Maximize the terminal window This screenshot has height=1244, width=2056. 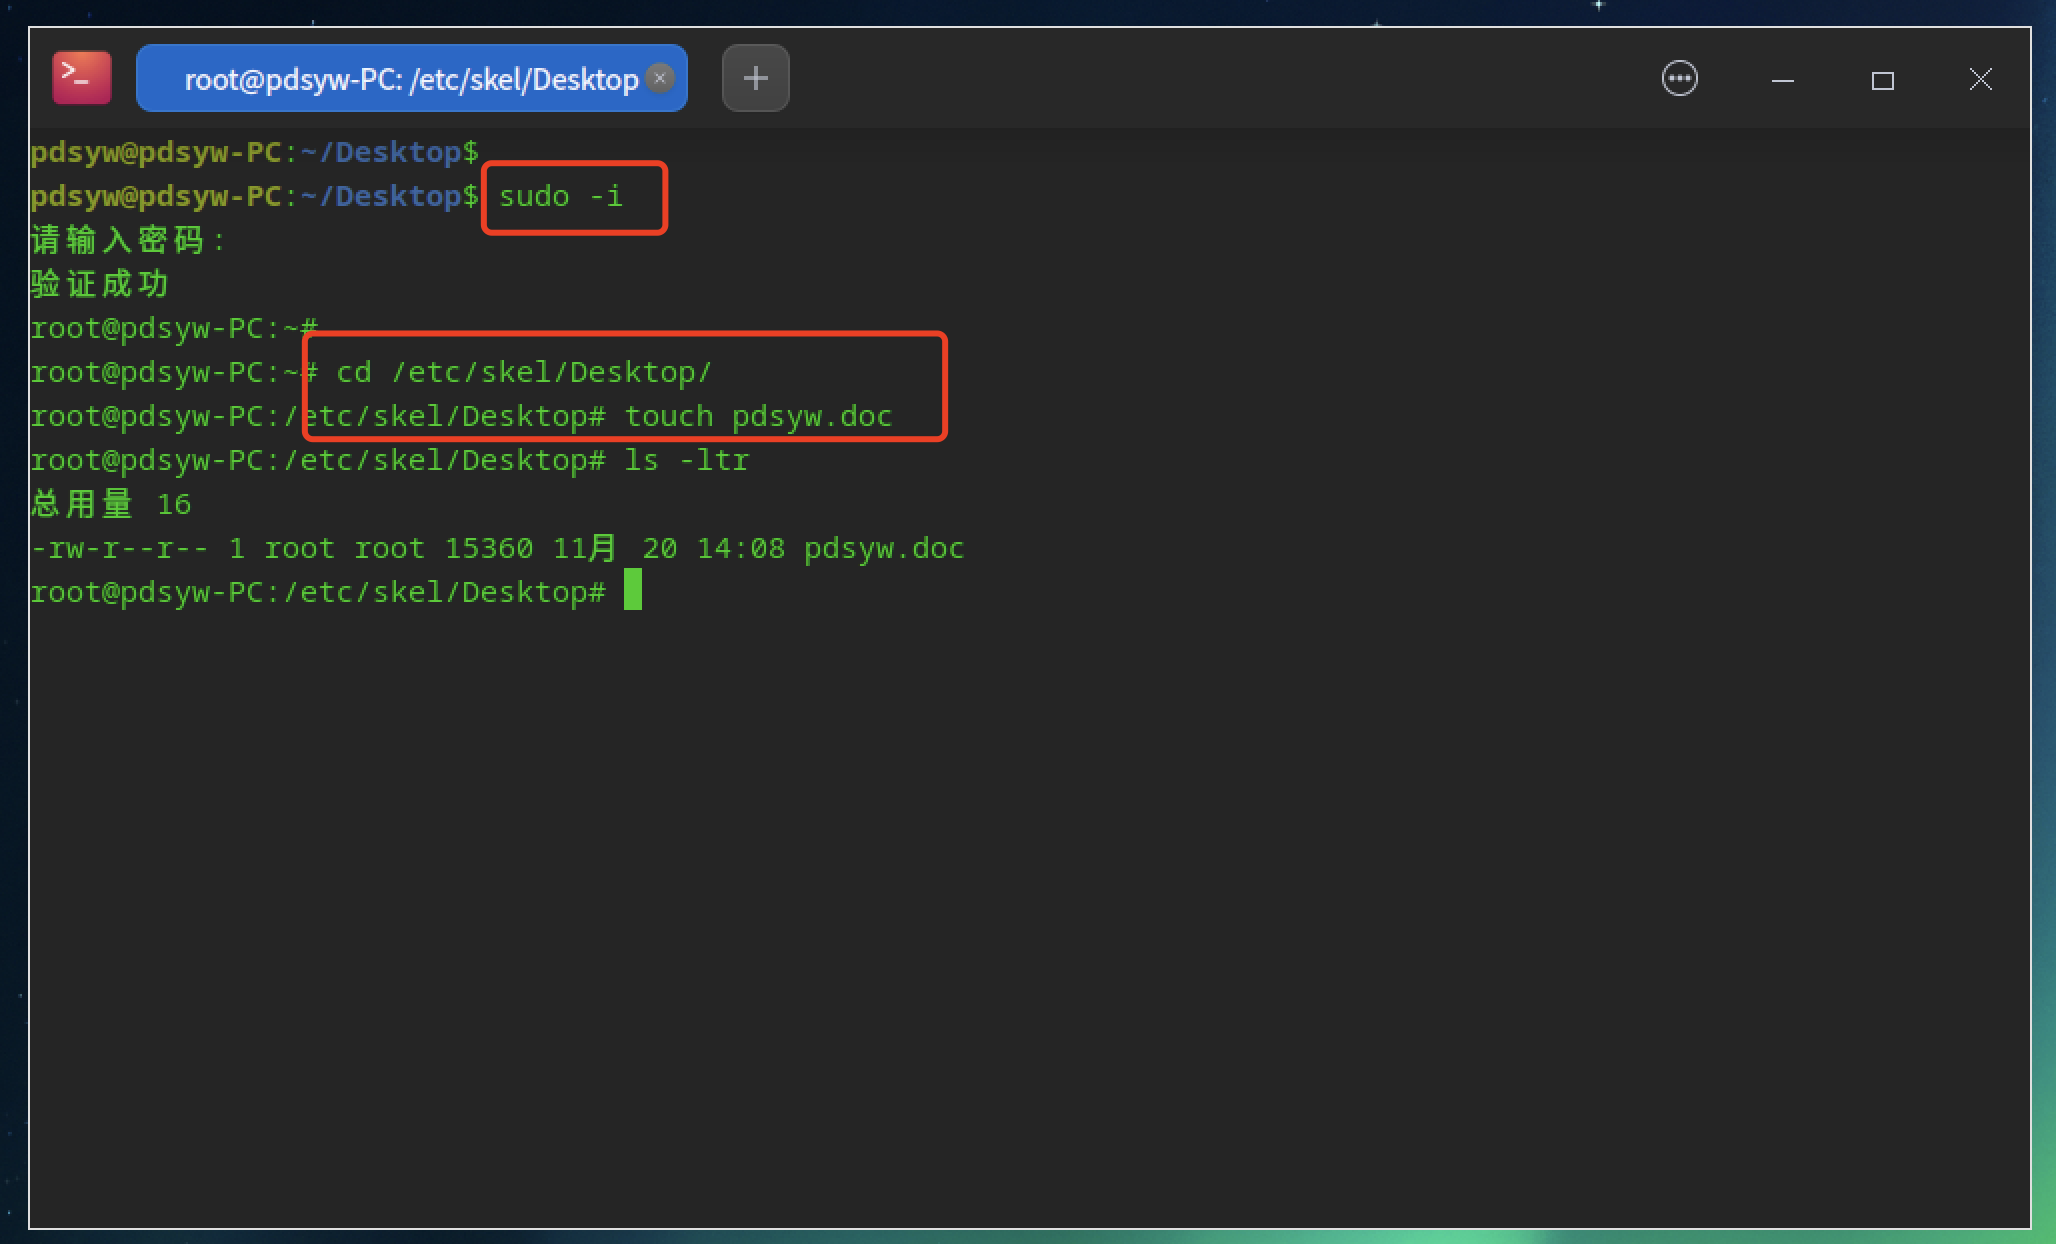1882,80
